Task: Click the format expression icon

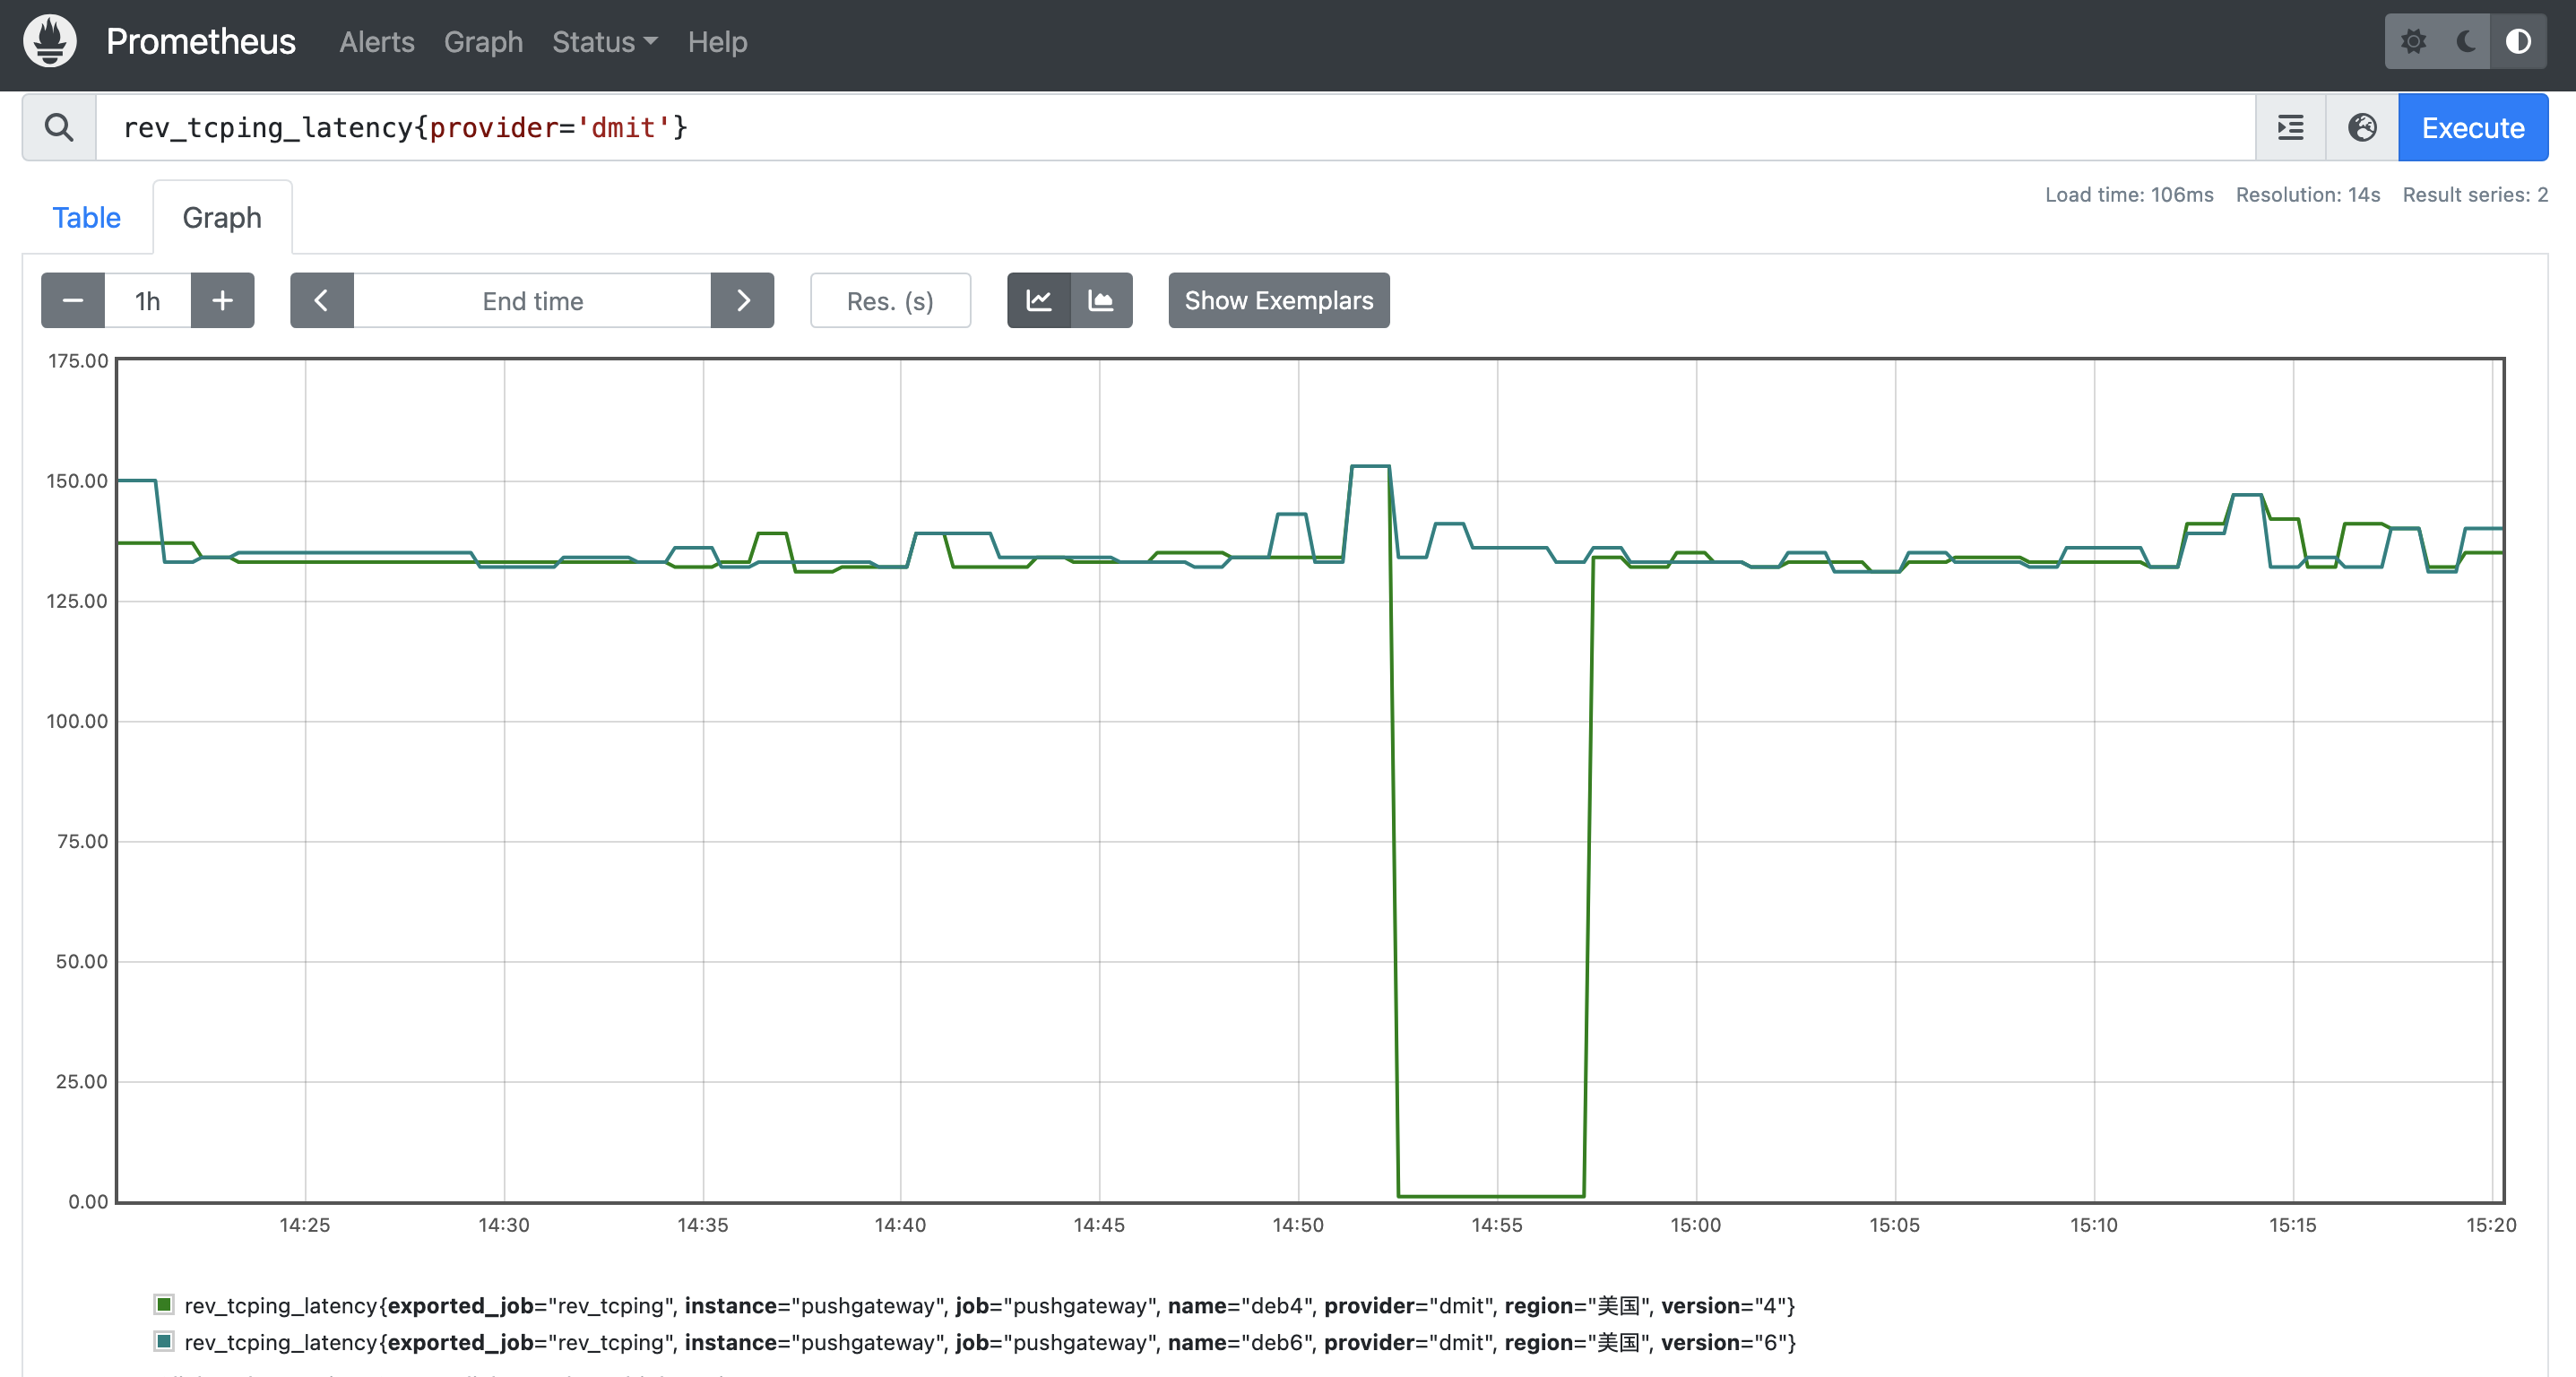Action: pyautogui.click(x=2290, y=127)
